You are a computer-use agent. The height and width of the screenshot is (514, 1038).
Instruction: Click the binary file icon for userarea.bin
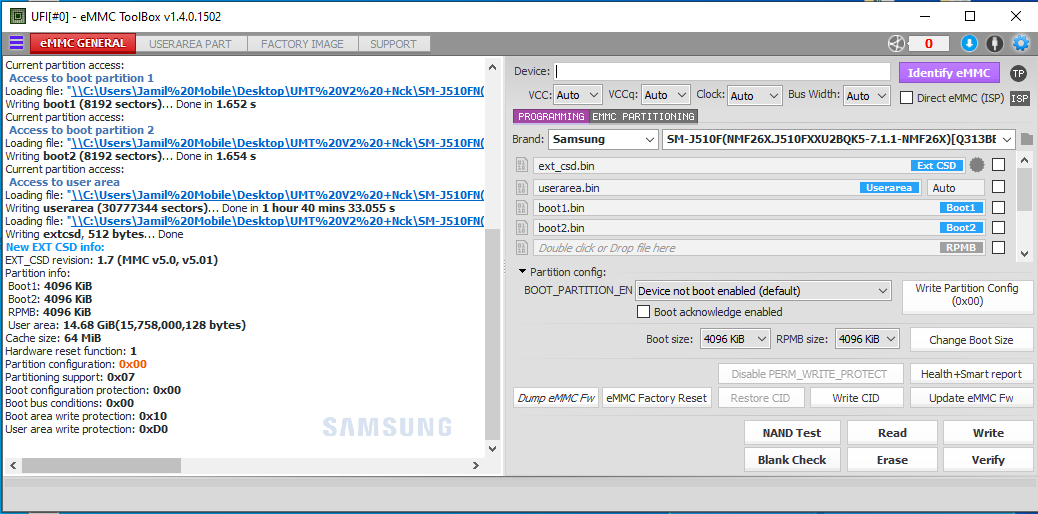click(522, 187)
